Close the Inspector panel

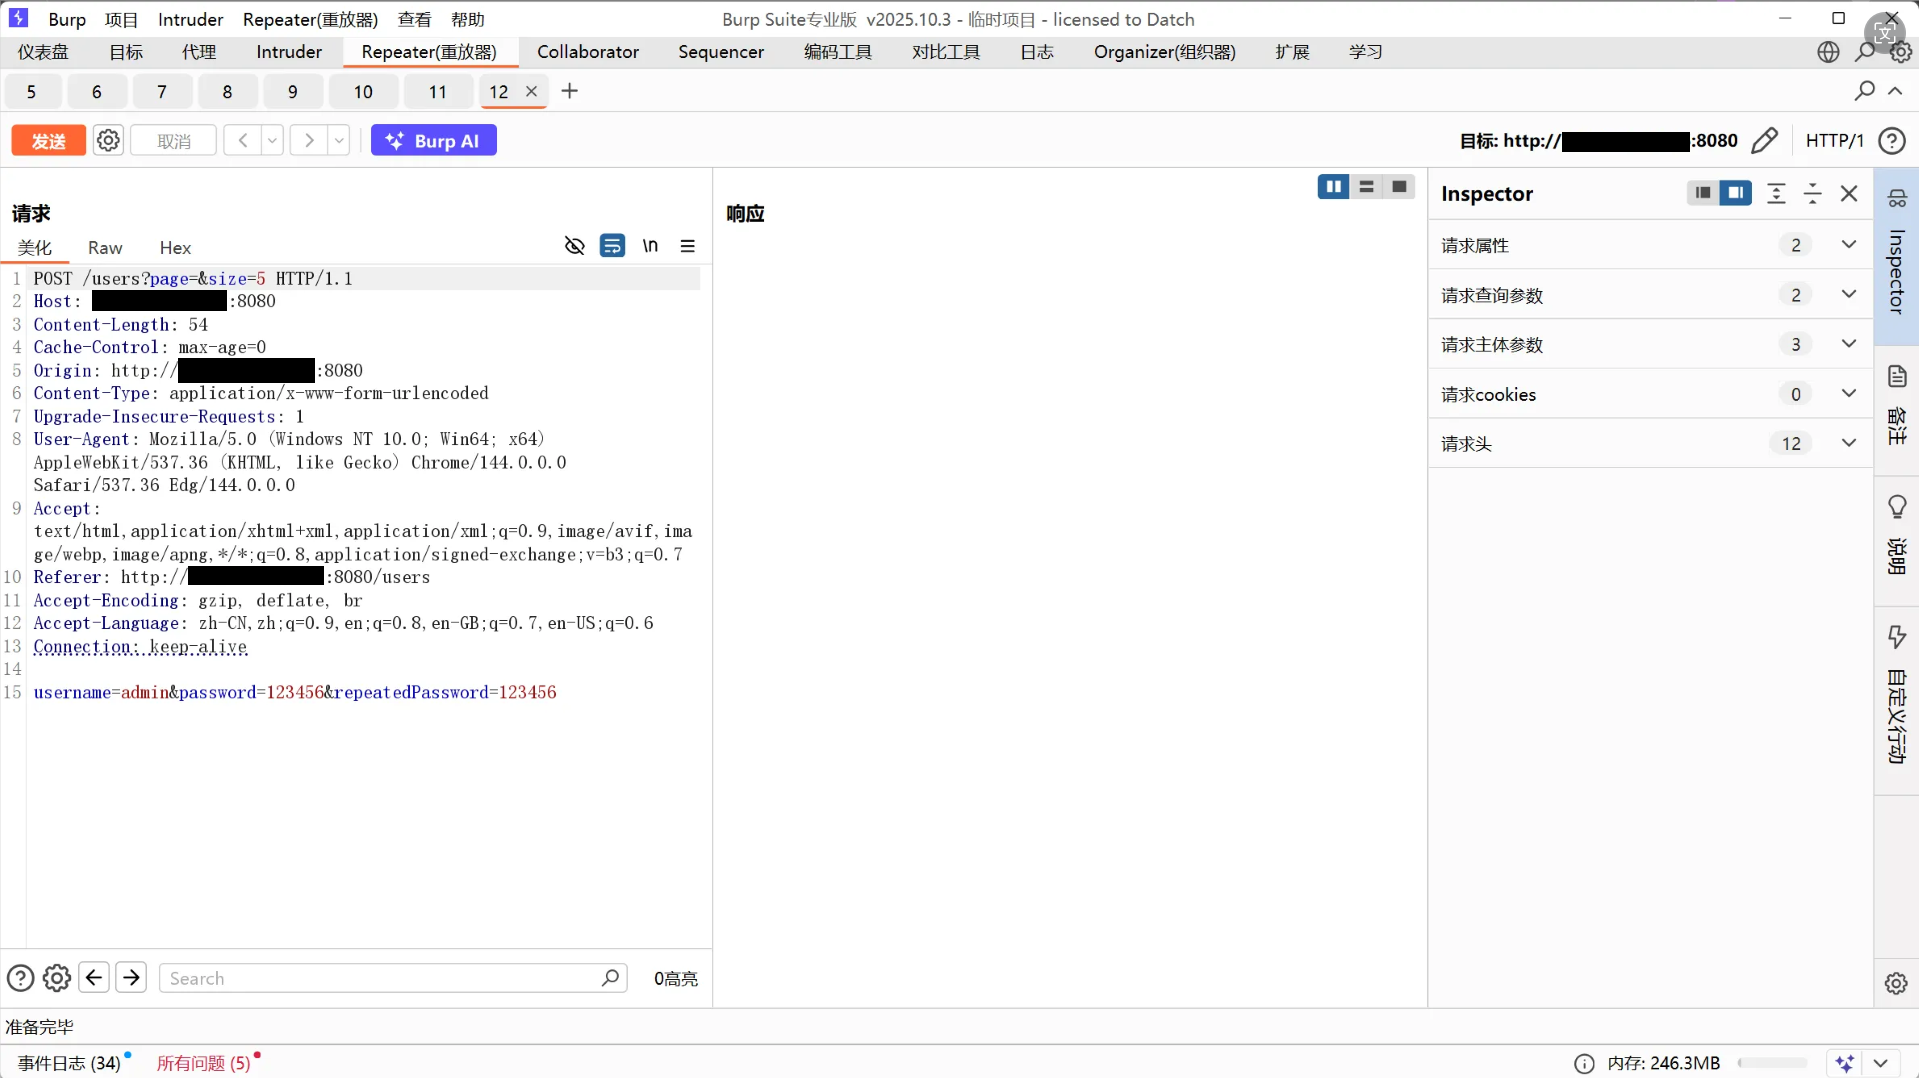click(1849, 193)
